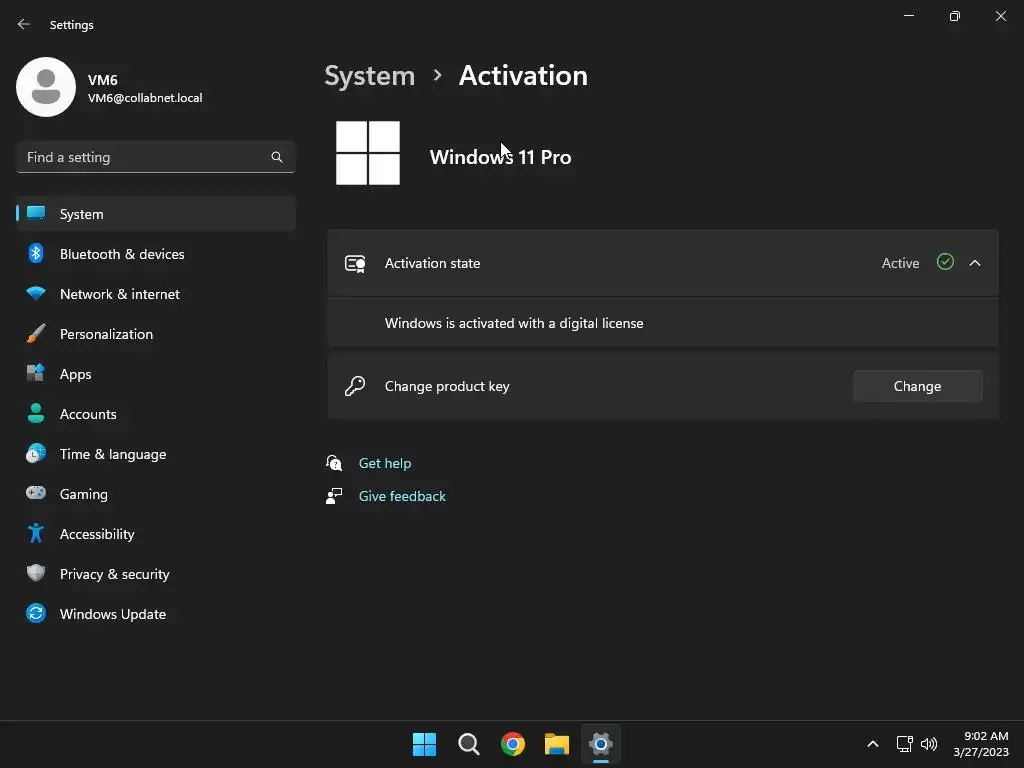Screen dimensions: 1024x768
Task: Click the Windows logo beside Windows 11 Pro
Action: (x=368, y=153)
